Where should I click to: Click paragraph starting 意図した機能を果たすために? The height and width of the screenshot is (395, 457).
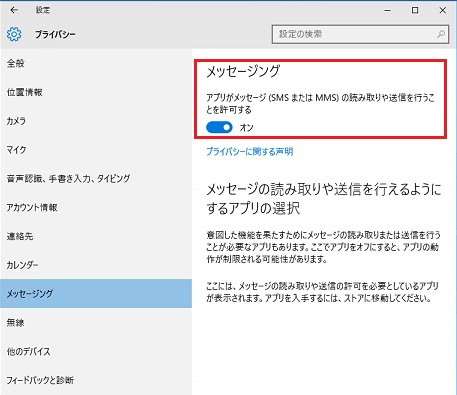click(x=323, y=247)
